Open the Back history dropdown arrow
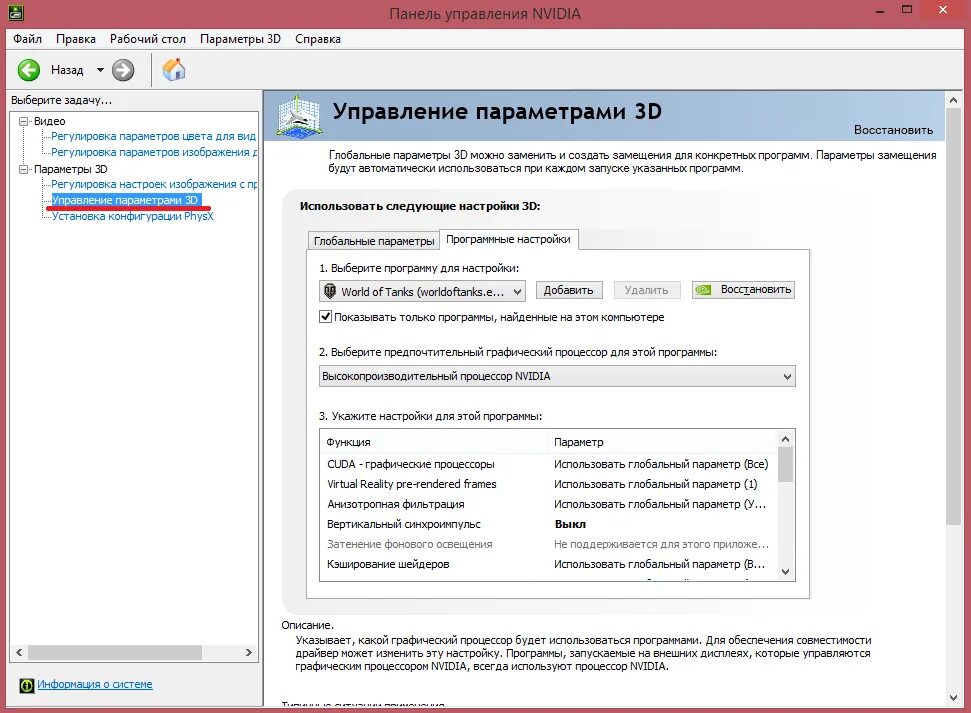 point(100,70)
